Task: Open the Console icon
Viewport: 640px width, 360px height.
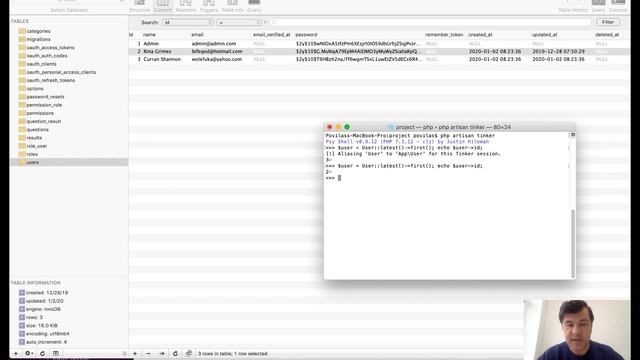Action: click(618, 6)
